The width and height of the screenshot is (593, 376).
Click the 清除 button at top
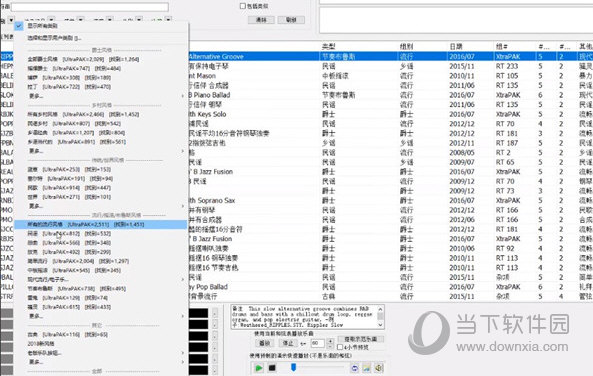click(x=261, y=20)
